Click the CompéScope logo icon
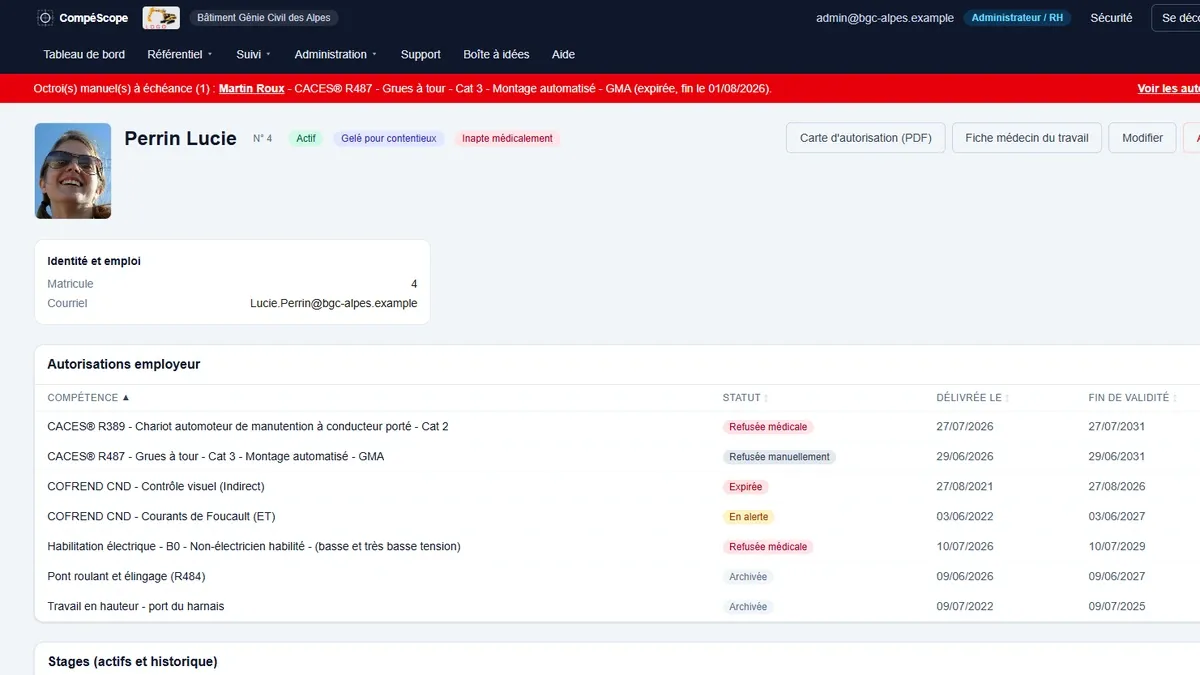Viewport: 1200px width, 675px height. click(x=45, y=18)
